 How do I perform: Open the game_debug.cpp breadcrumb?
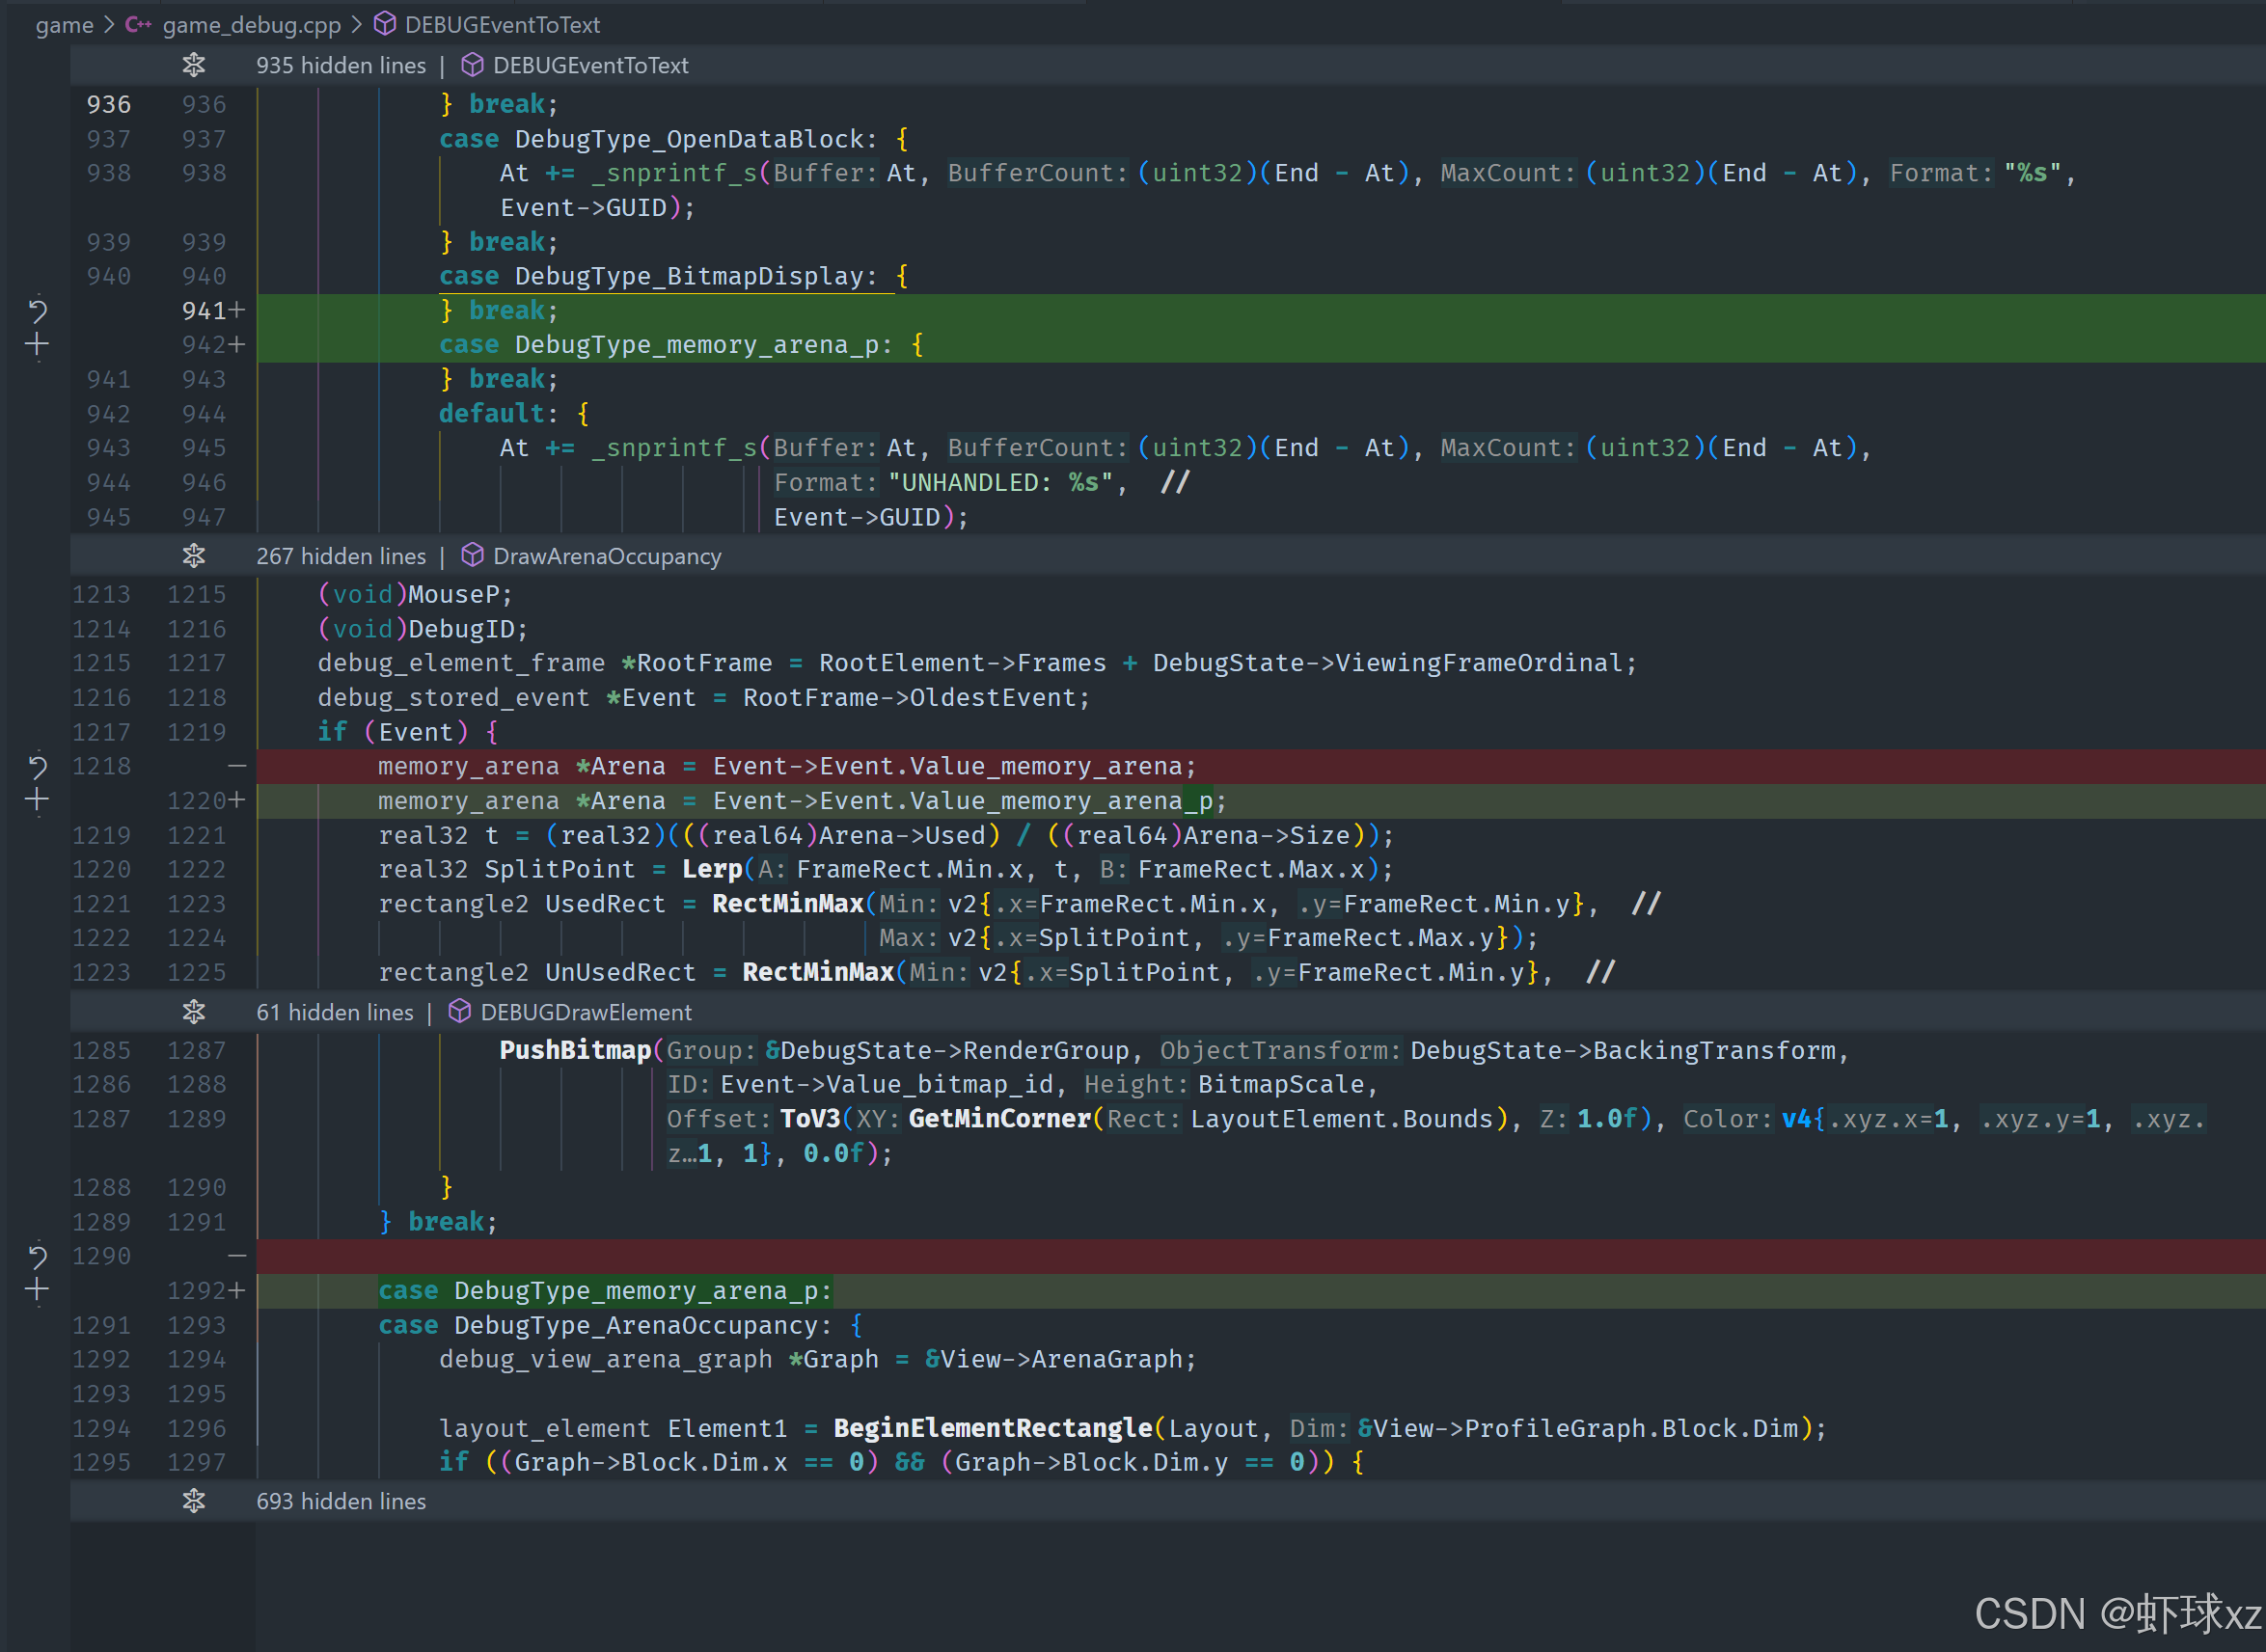coord(251,24)
